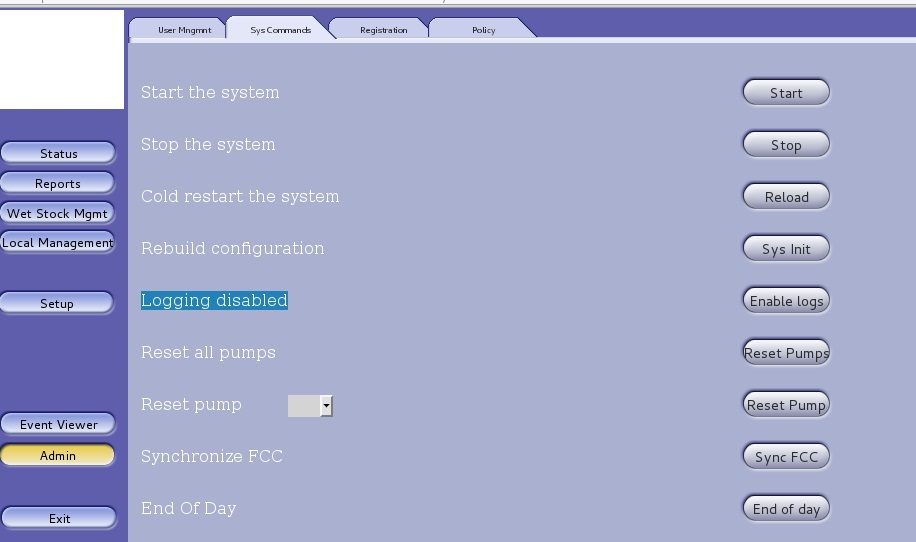Open the Registration tab
Viewport: 916px width, 542px height.
coord(383,30)
